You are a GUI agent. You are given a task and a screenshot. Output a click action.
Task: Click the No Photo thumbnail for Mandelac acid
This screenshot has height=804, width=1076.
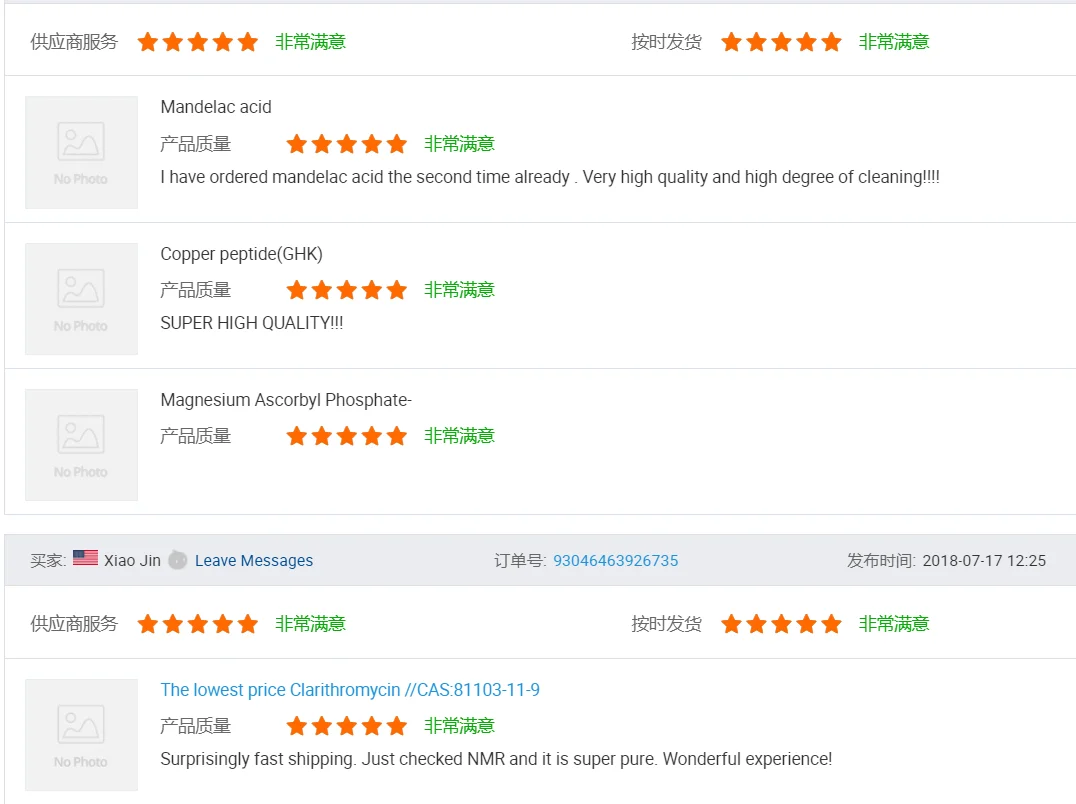81,152
